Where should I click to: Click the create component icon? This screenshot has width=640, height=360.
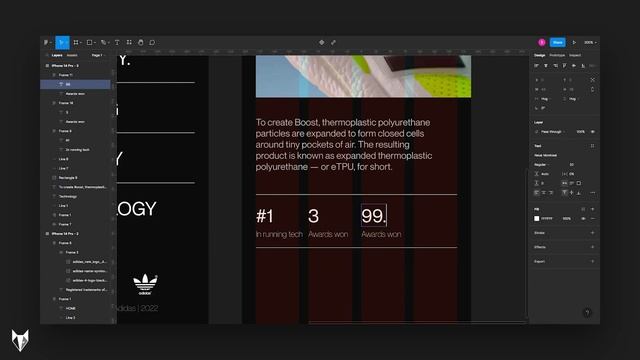pos(322,42)
